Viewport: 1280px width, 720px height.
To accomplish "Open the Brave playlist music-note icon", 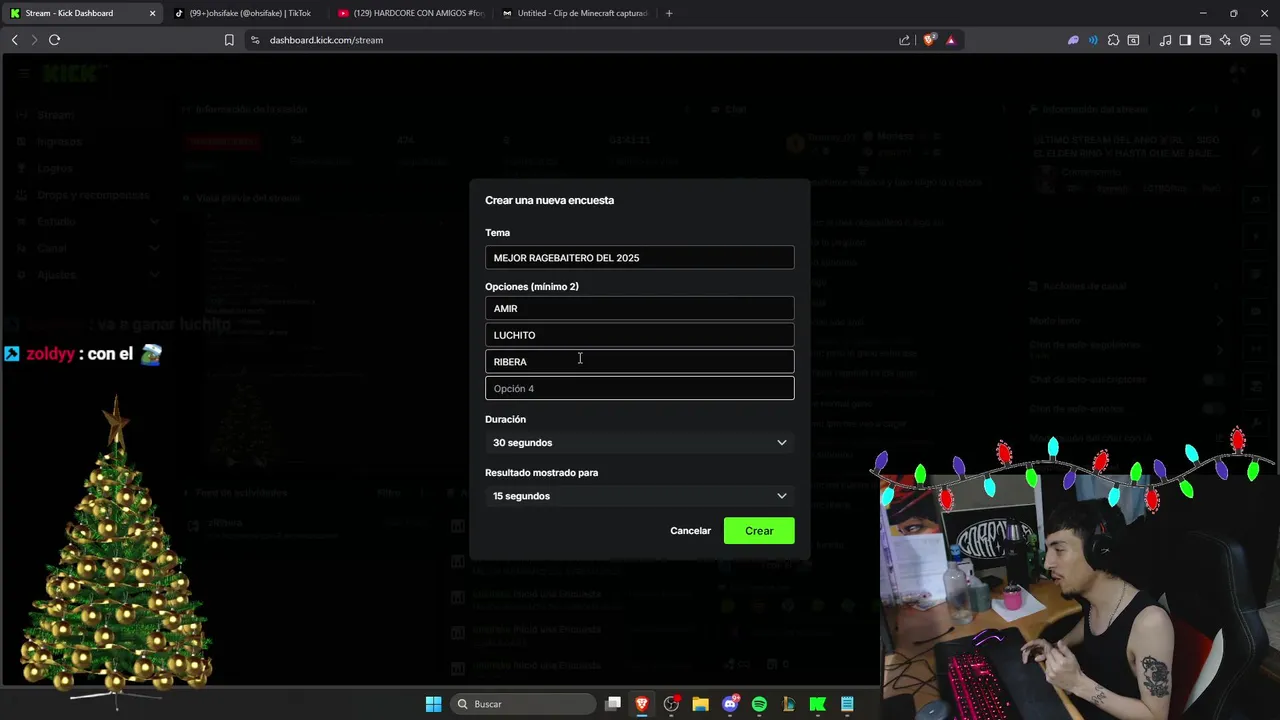I will point(1165,40).
